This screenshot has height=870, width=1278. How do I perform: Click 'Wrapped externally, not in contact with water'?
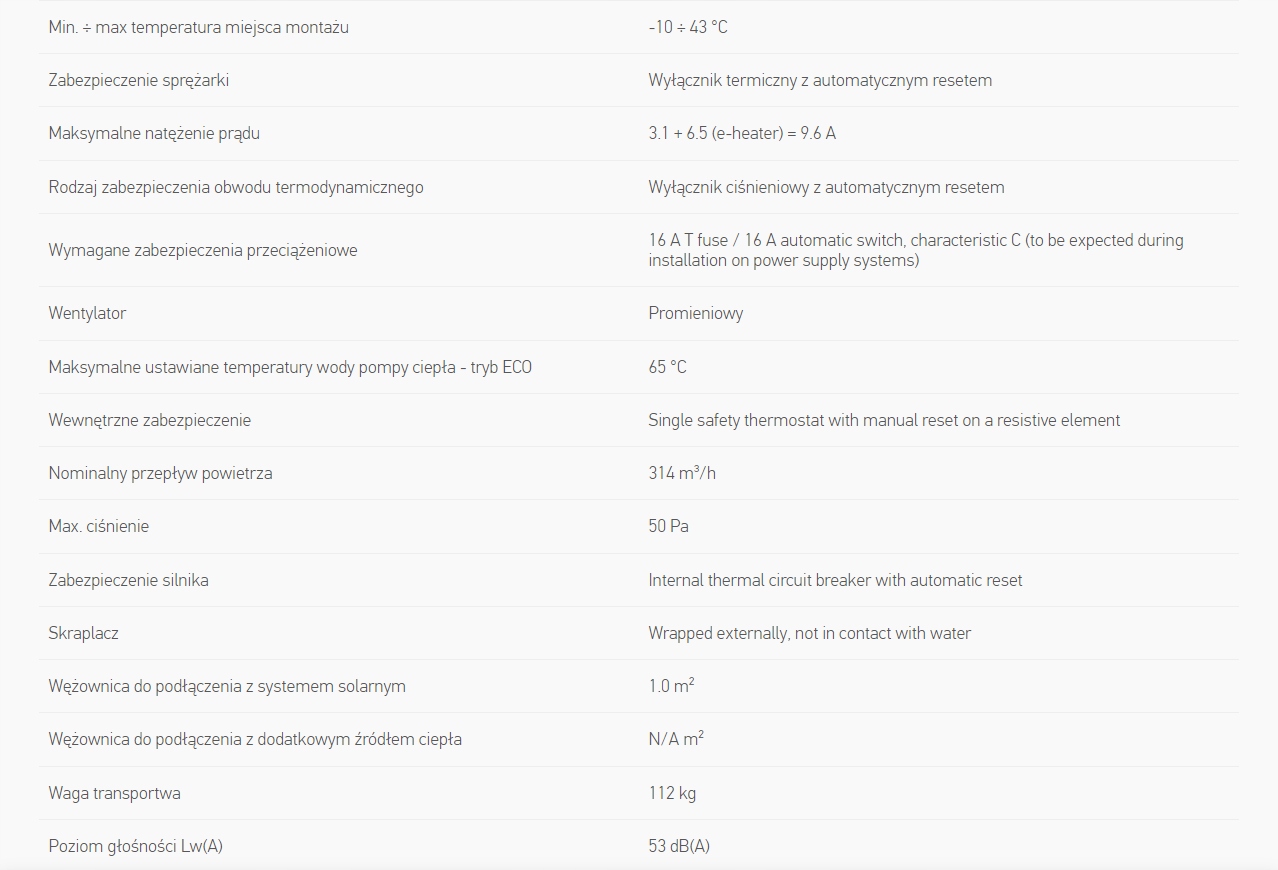click(809, 633)
